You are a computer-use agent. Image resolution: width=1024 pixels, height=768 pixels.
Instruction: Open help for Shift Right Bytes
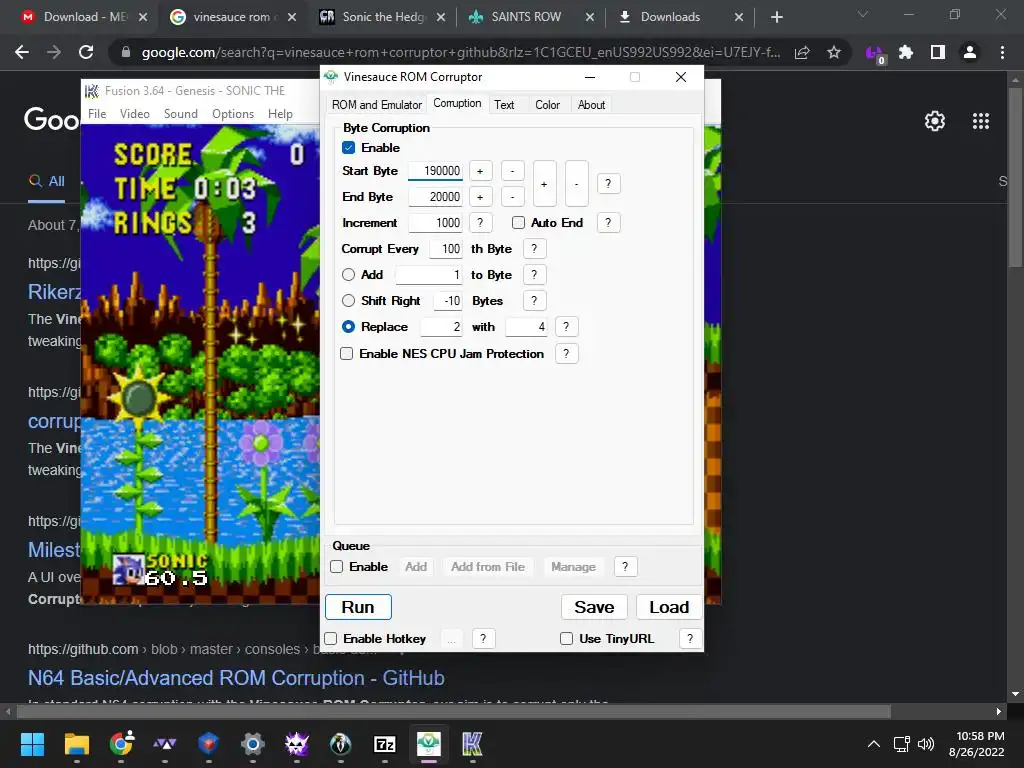click(534, 300)
